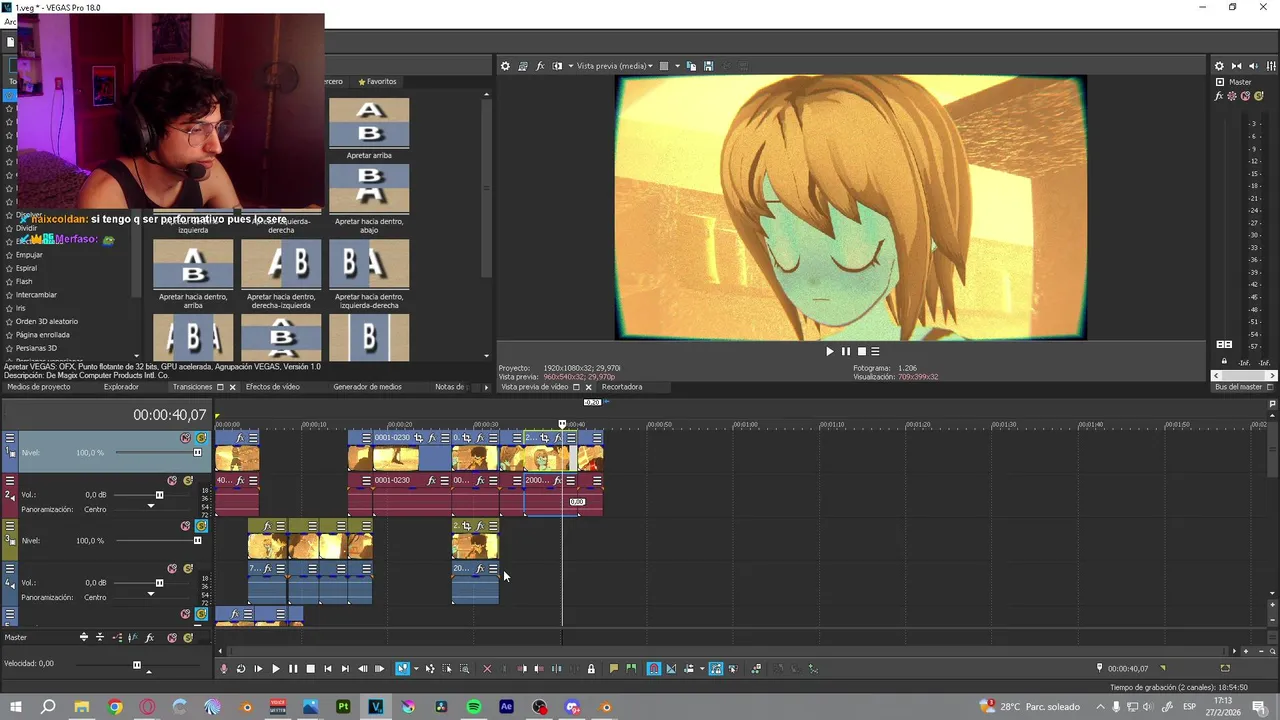Select the Espiral transition category
Viewport: 1280px width, 720px height.
[x=26, y=268]
